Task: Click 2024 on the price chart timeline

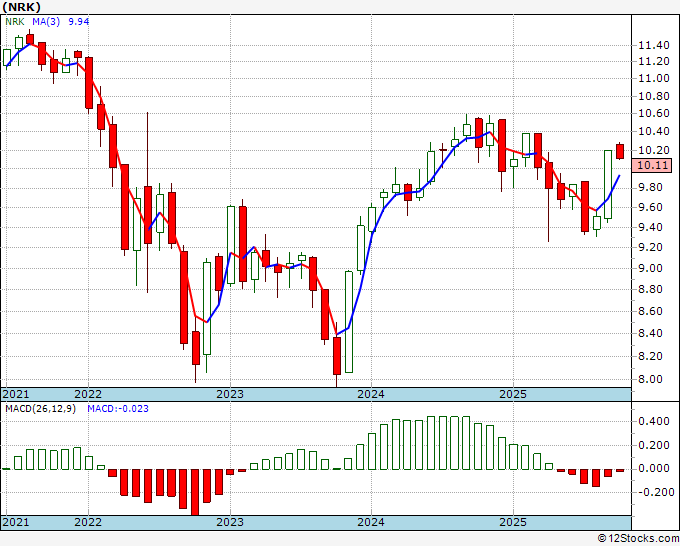Action: click(x=371, y=394)
